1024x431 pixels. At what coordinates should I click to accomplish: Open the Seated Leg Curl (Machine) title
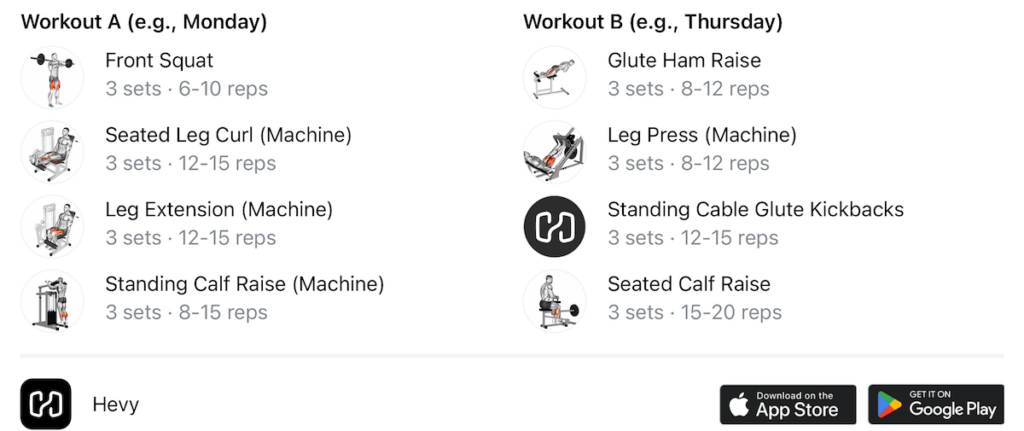(229, 135)
